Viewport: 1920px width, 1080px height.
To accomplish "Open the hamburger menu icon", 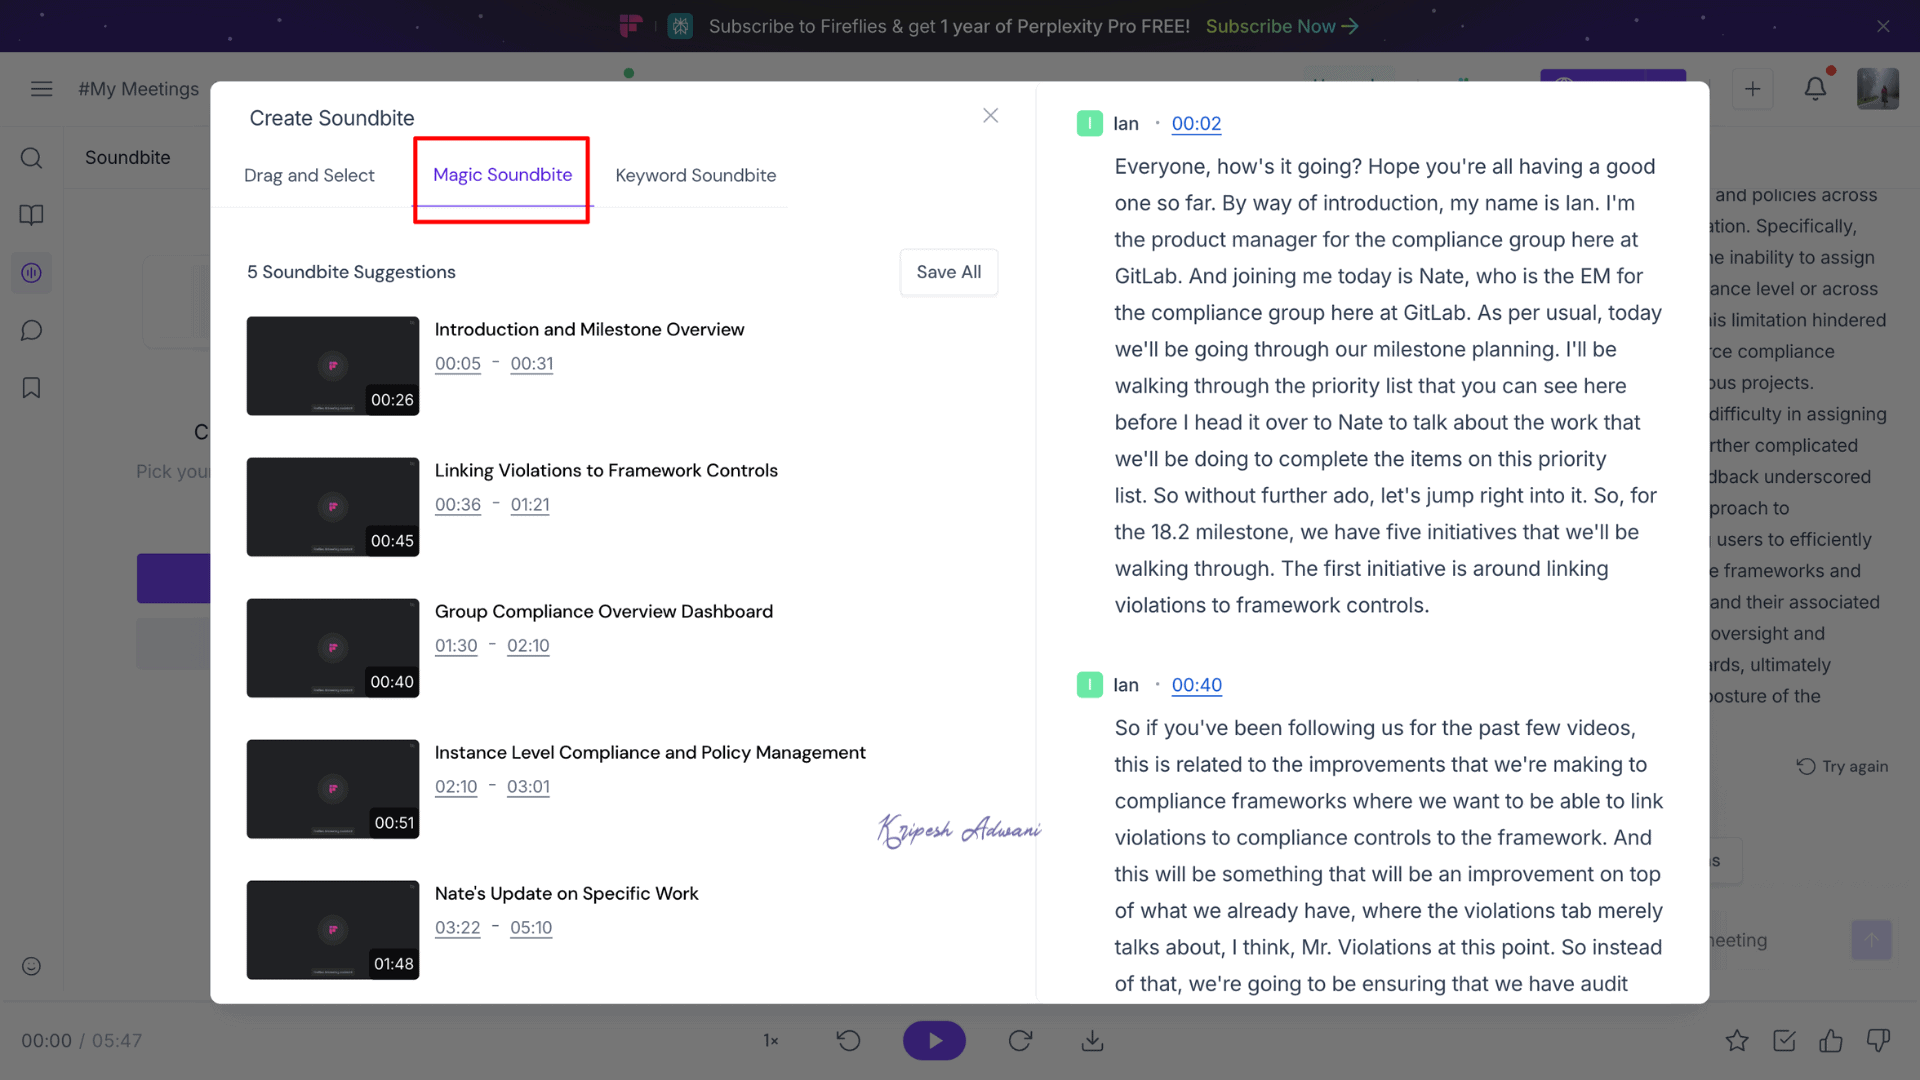I will click(41, 89).
